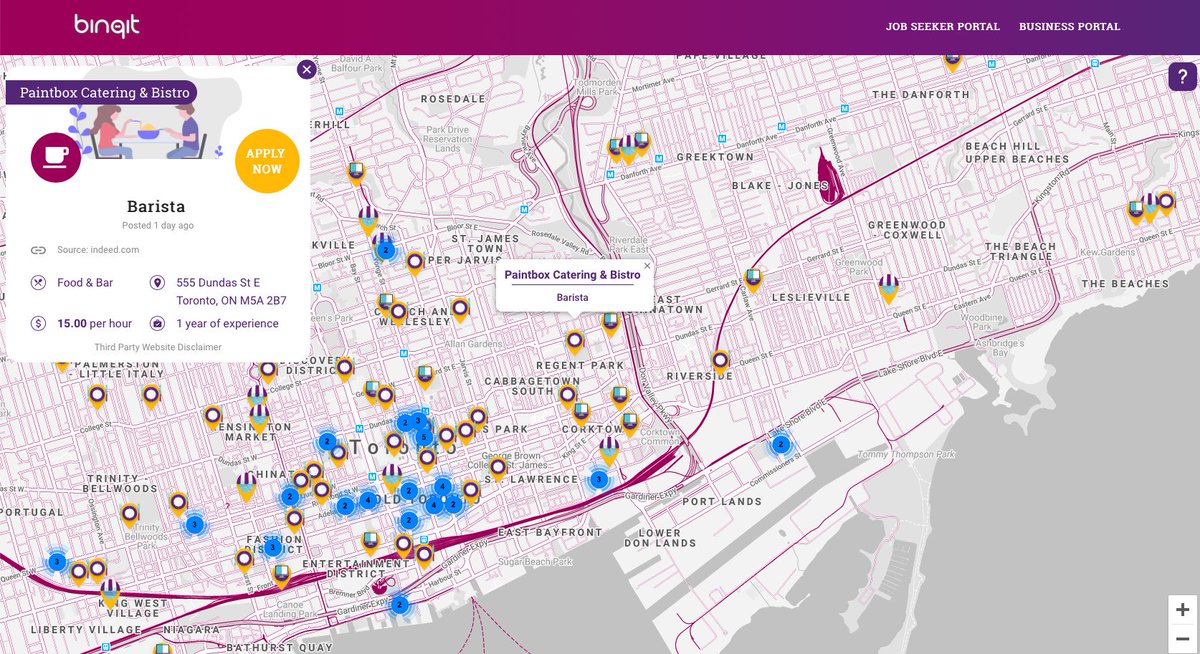Click the Food & Bar category text
The image size is (1200, 654).
pyautogui.click(x=85, y=283)
